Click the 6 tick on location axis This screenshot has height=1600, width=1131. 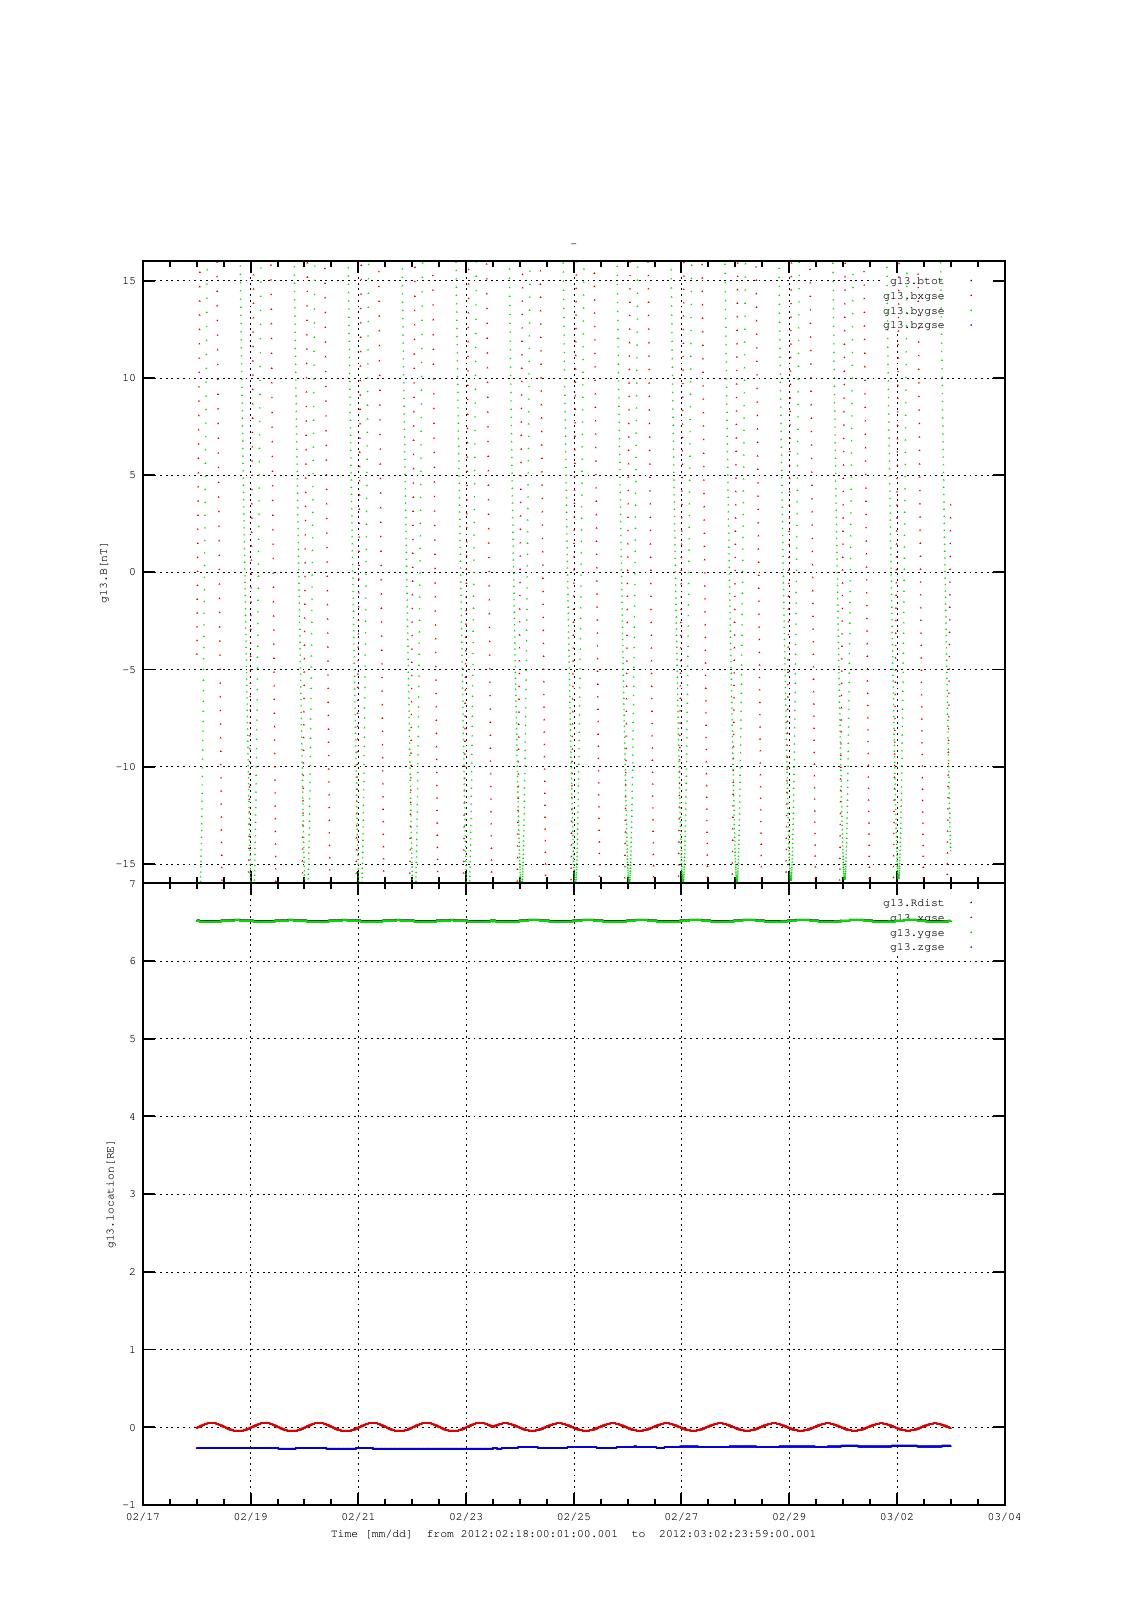point(132,961)
